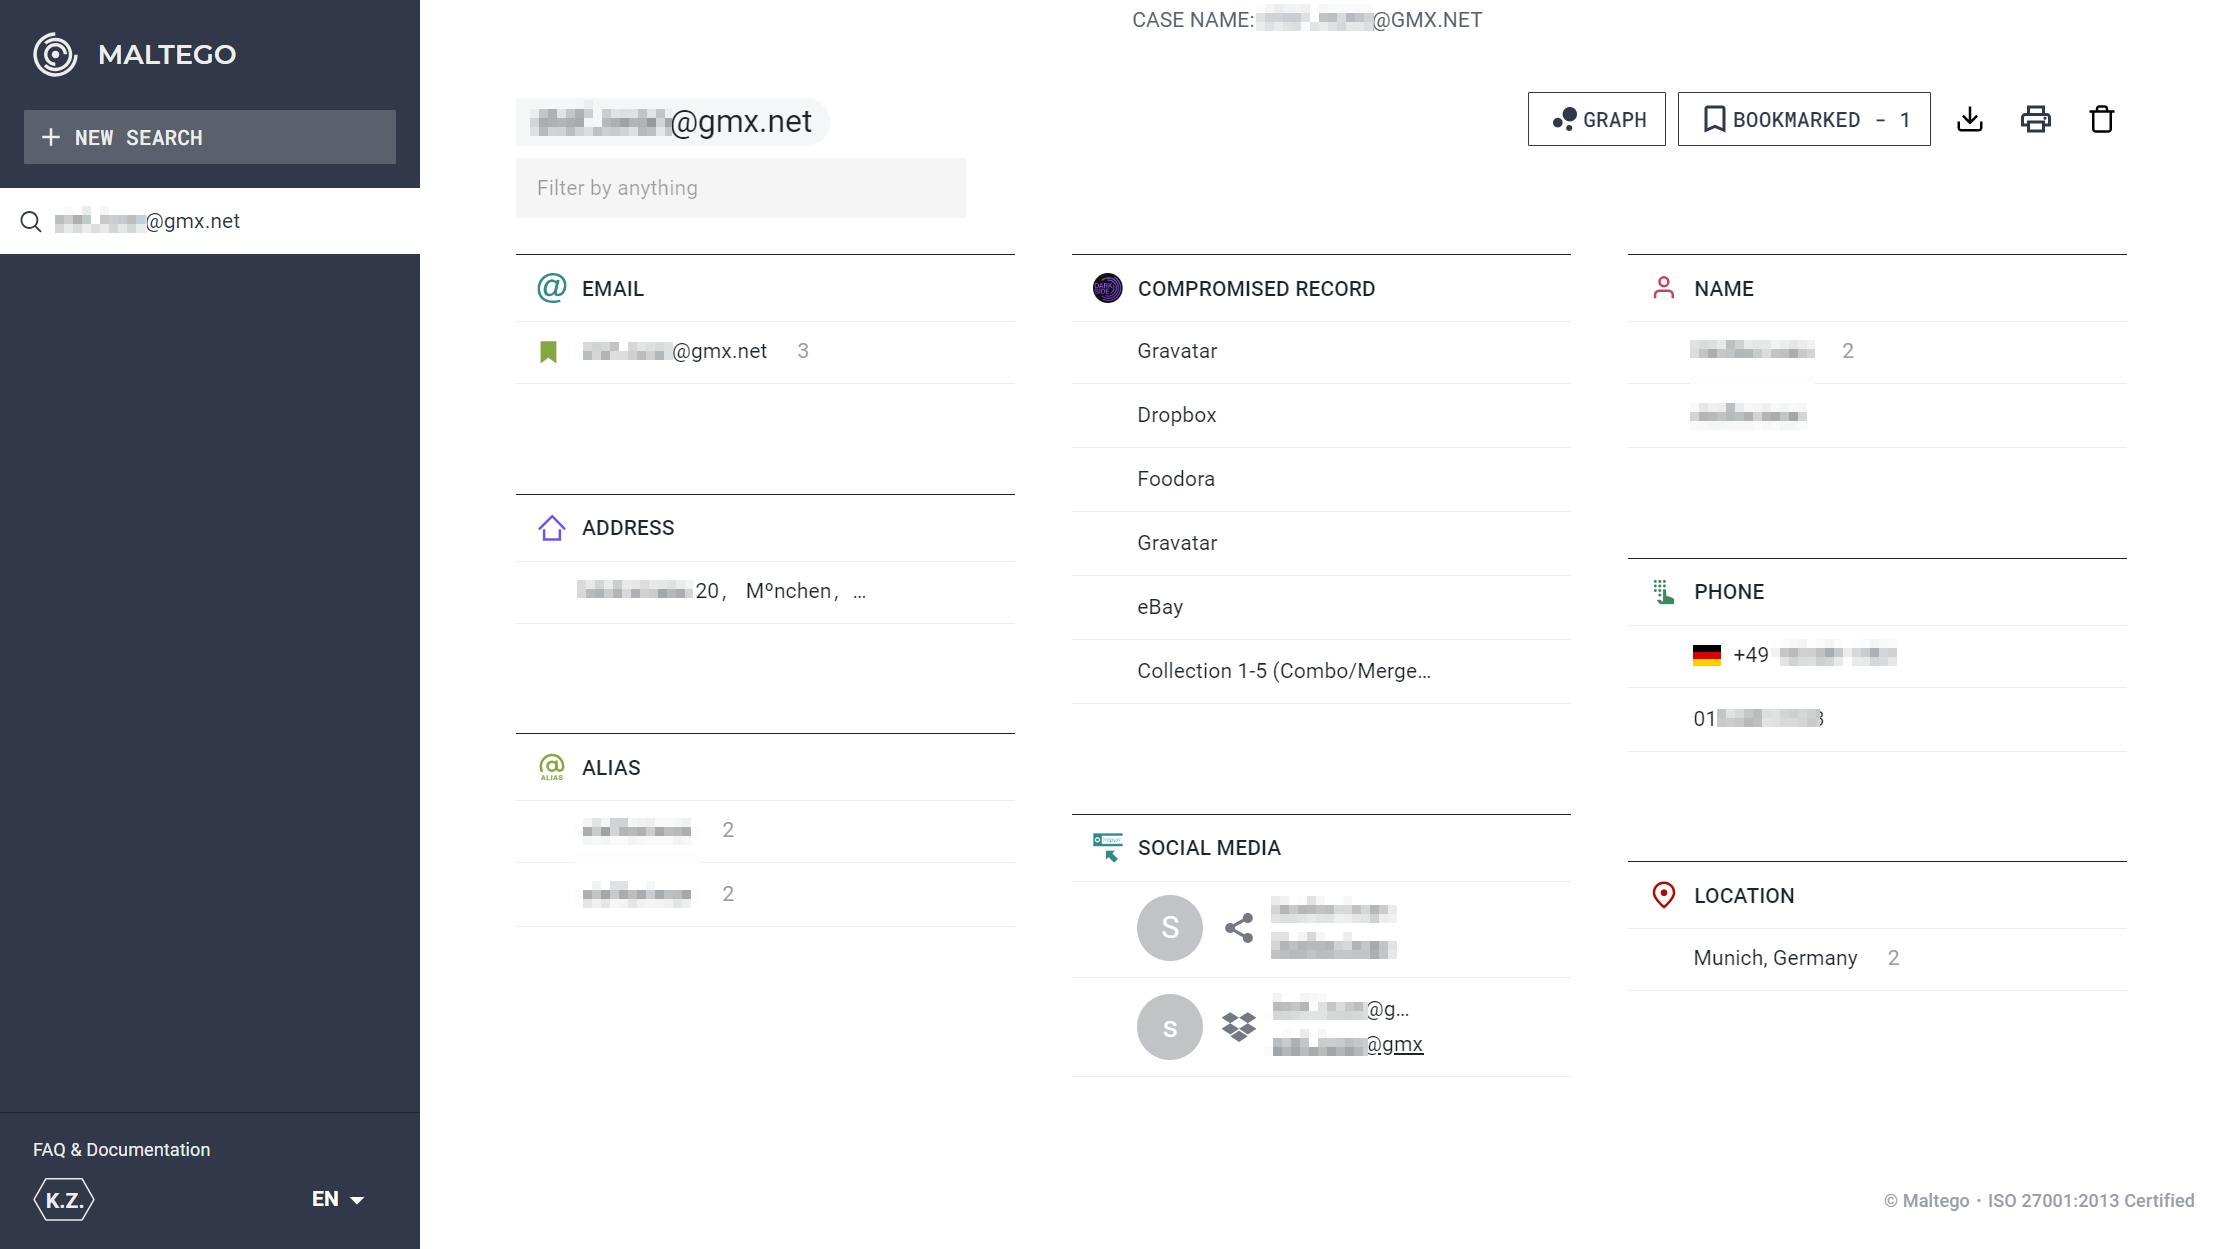Click the share network icon in Social Media

pyautogui.click(x=1239, y=928)
